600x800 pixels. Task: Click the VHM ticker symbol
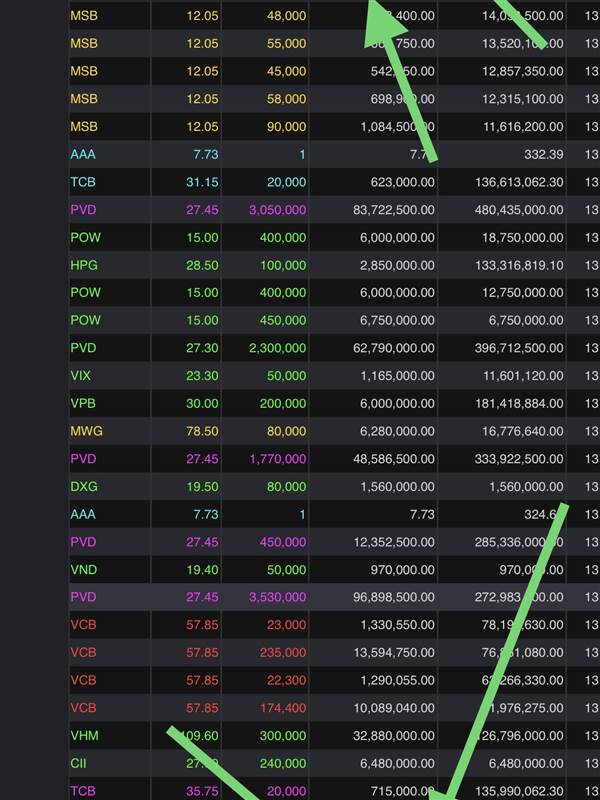click(x=84, y=735)
